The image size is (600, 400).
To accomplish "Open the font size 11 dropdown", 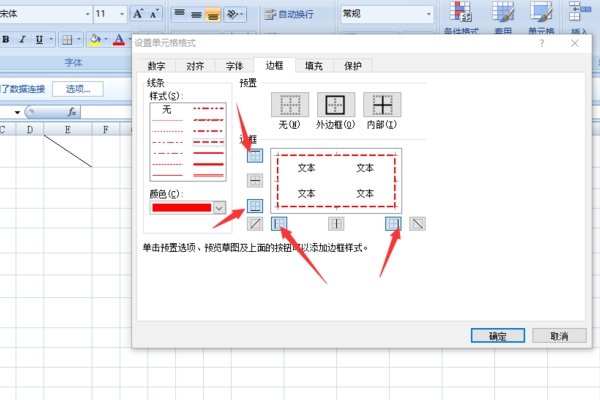I will click(x=122, y=14).
